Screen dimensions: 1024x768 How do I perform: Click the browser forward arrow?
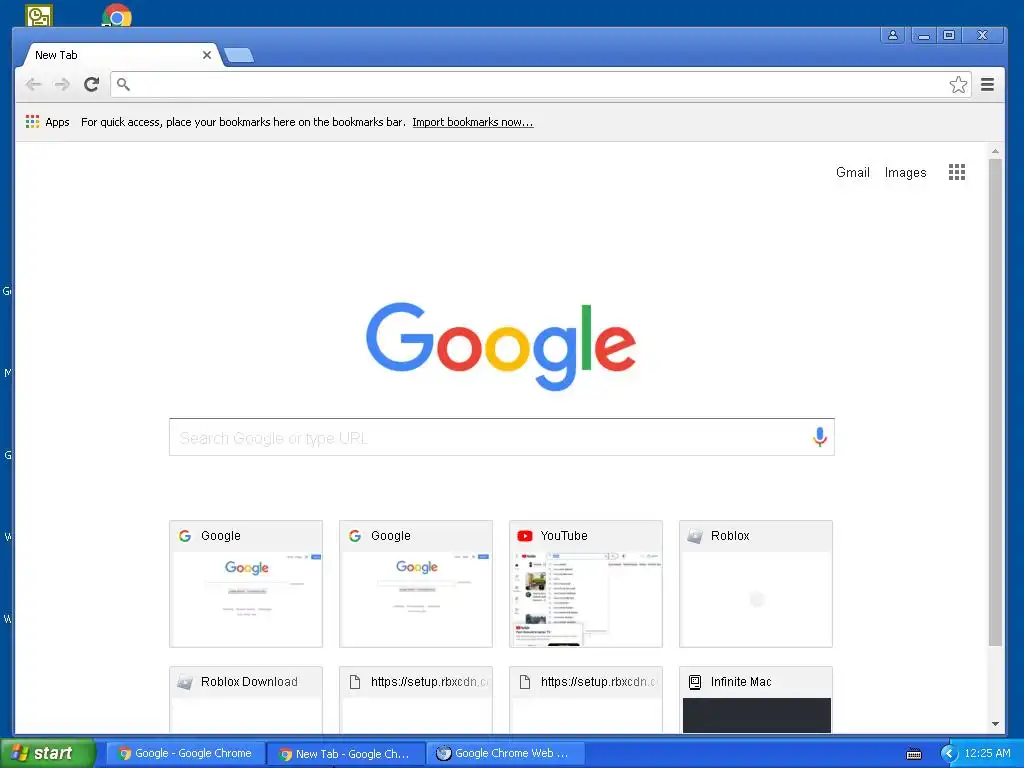[x=62, y=84]
